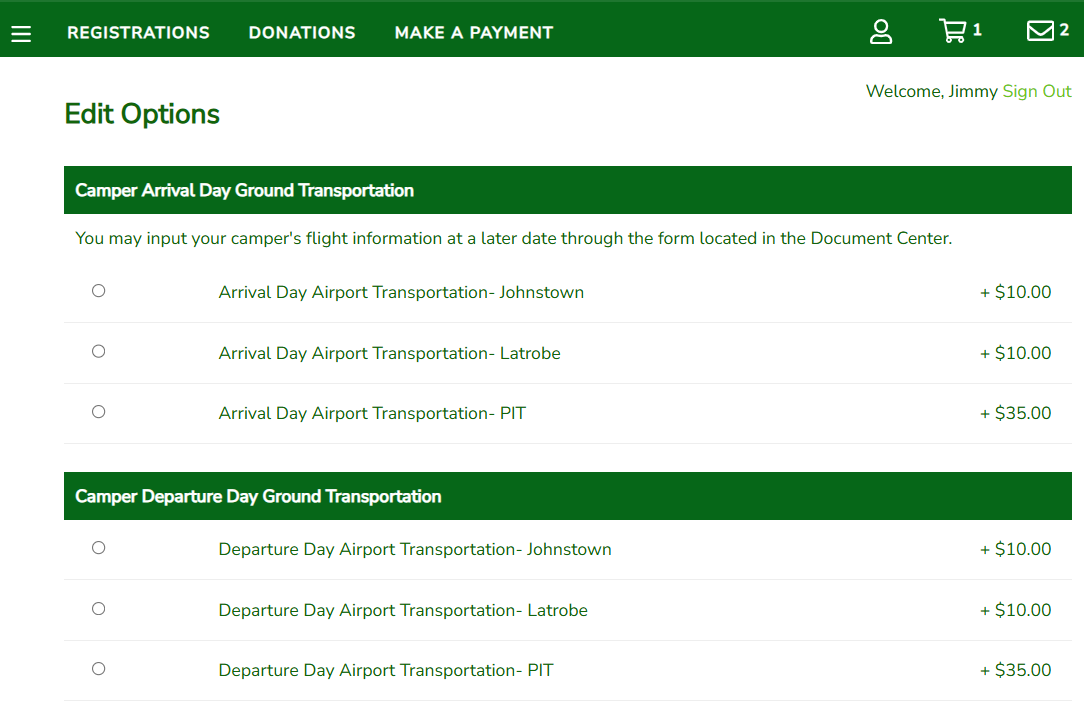Screen dimensions: 1084x717
Task: Open the hamburger navigation menu
Action: [x=21, y=33]
